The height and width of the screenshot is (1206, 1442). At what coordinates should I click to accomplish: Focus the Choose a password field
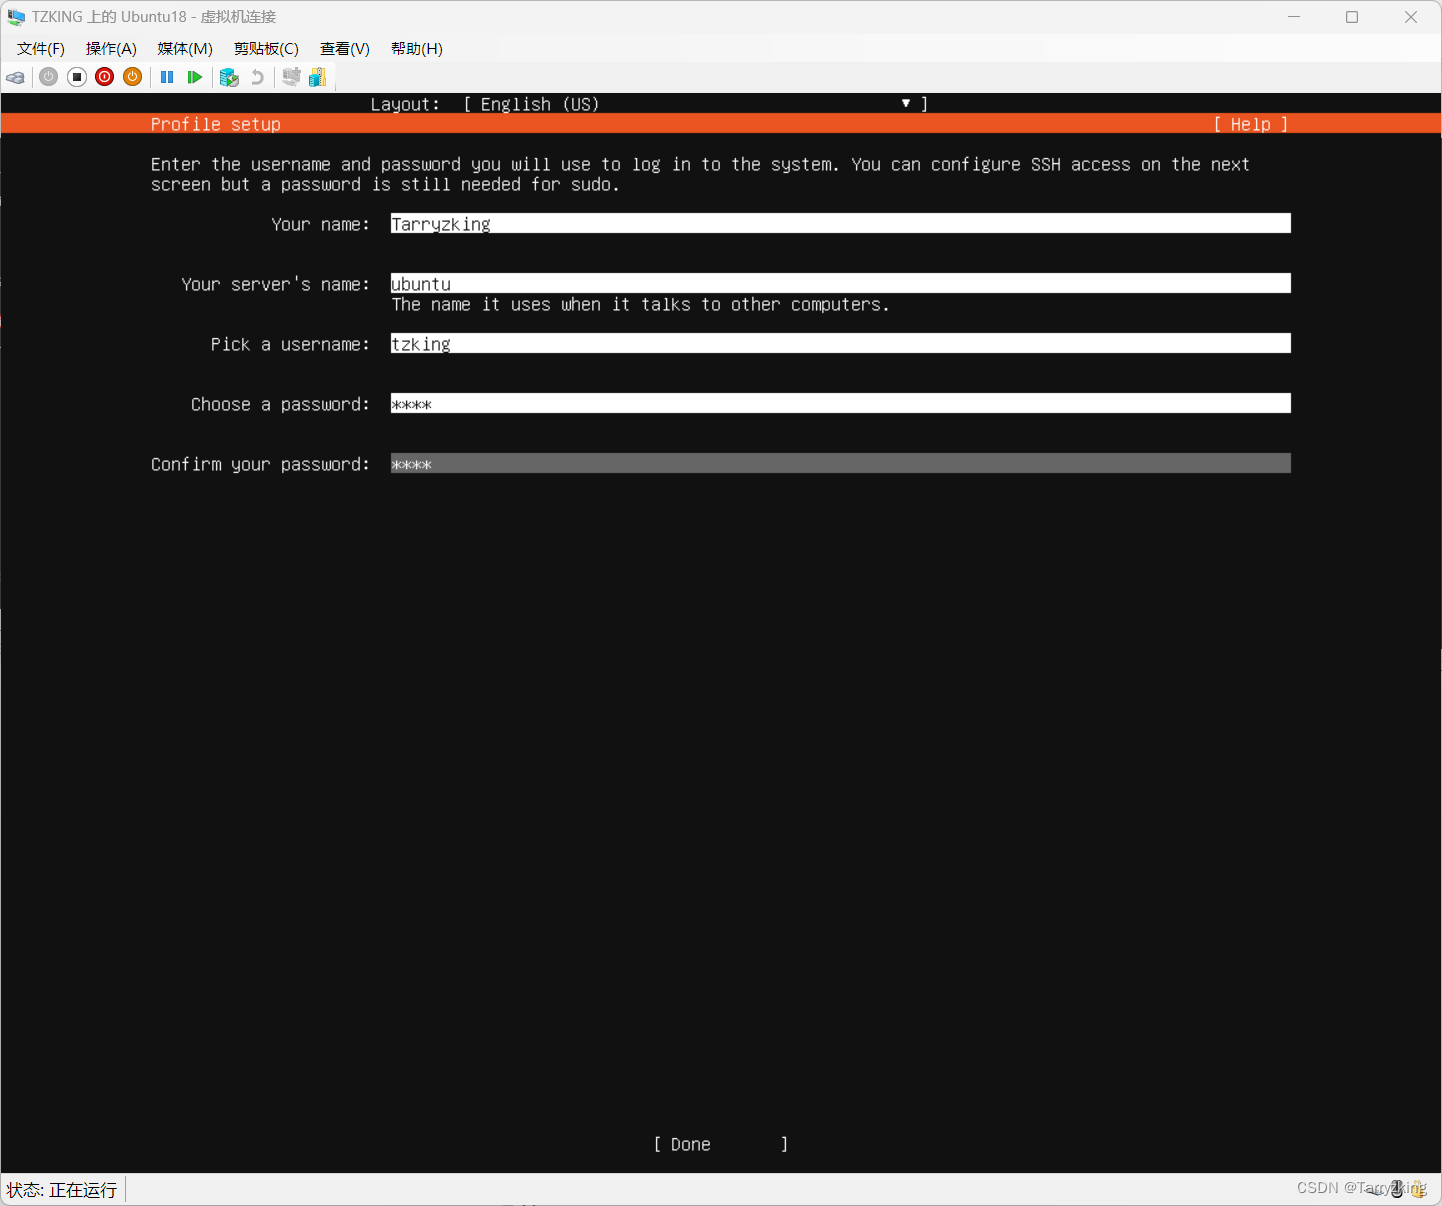tap(840, 403)
